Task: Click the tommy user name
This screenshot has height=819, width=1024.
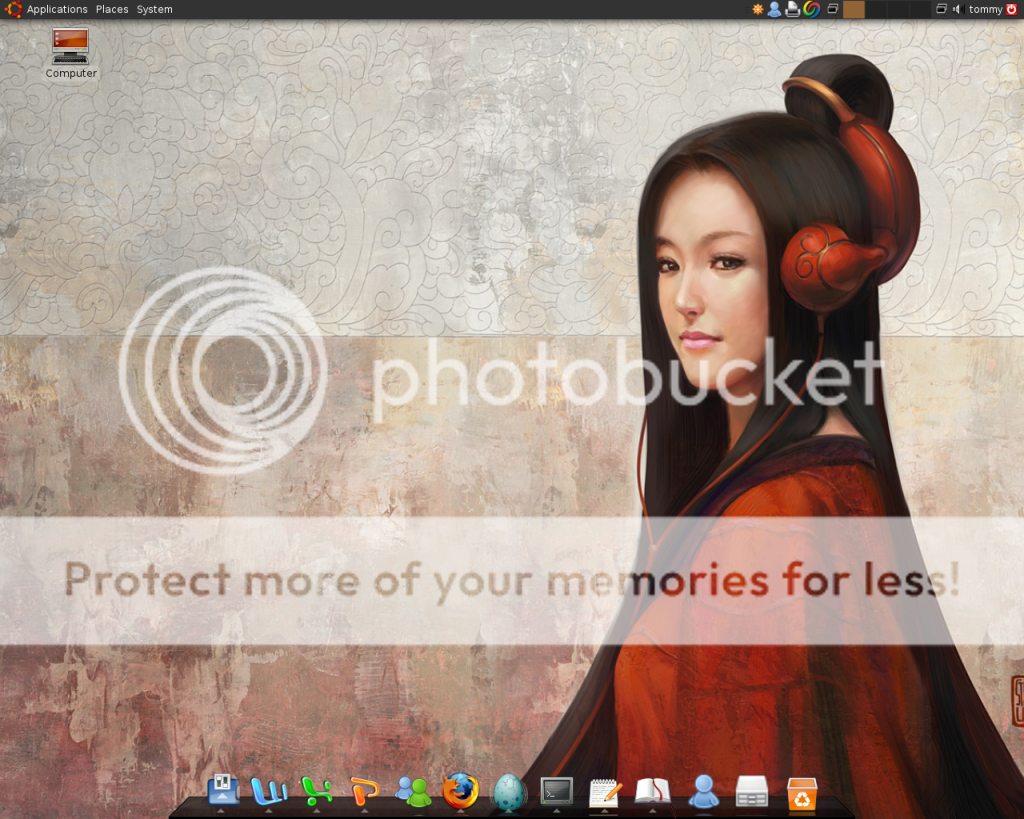Action: [x=985, y=9]
